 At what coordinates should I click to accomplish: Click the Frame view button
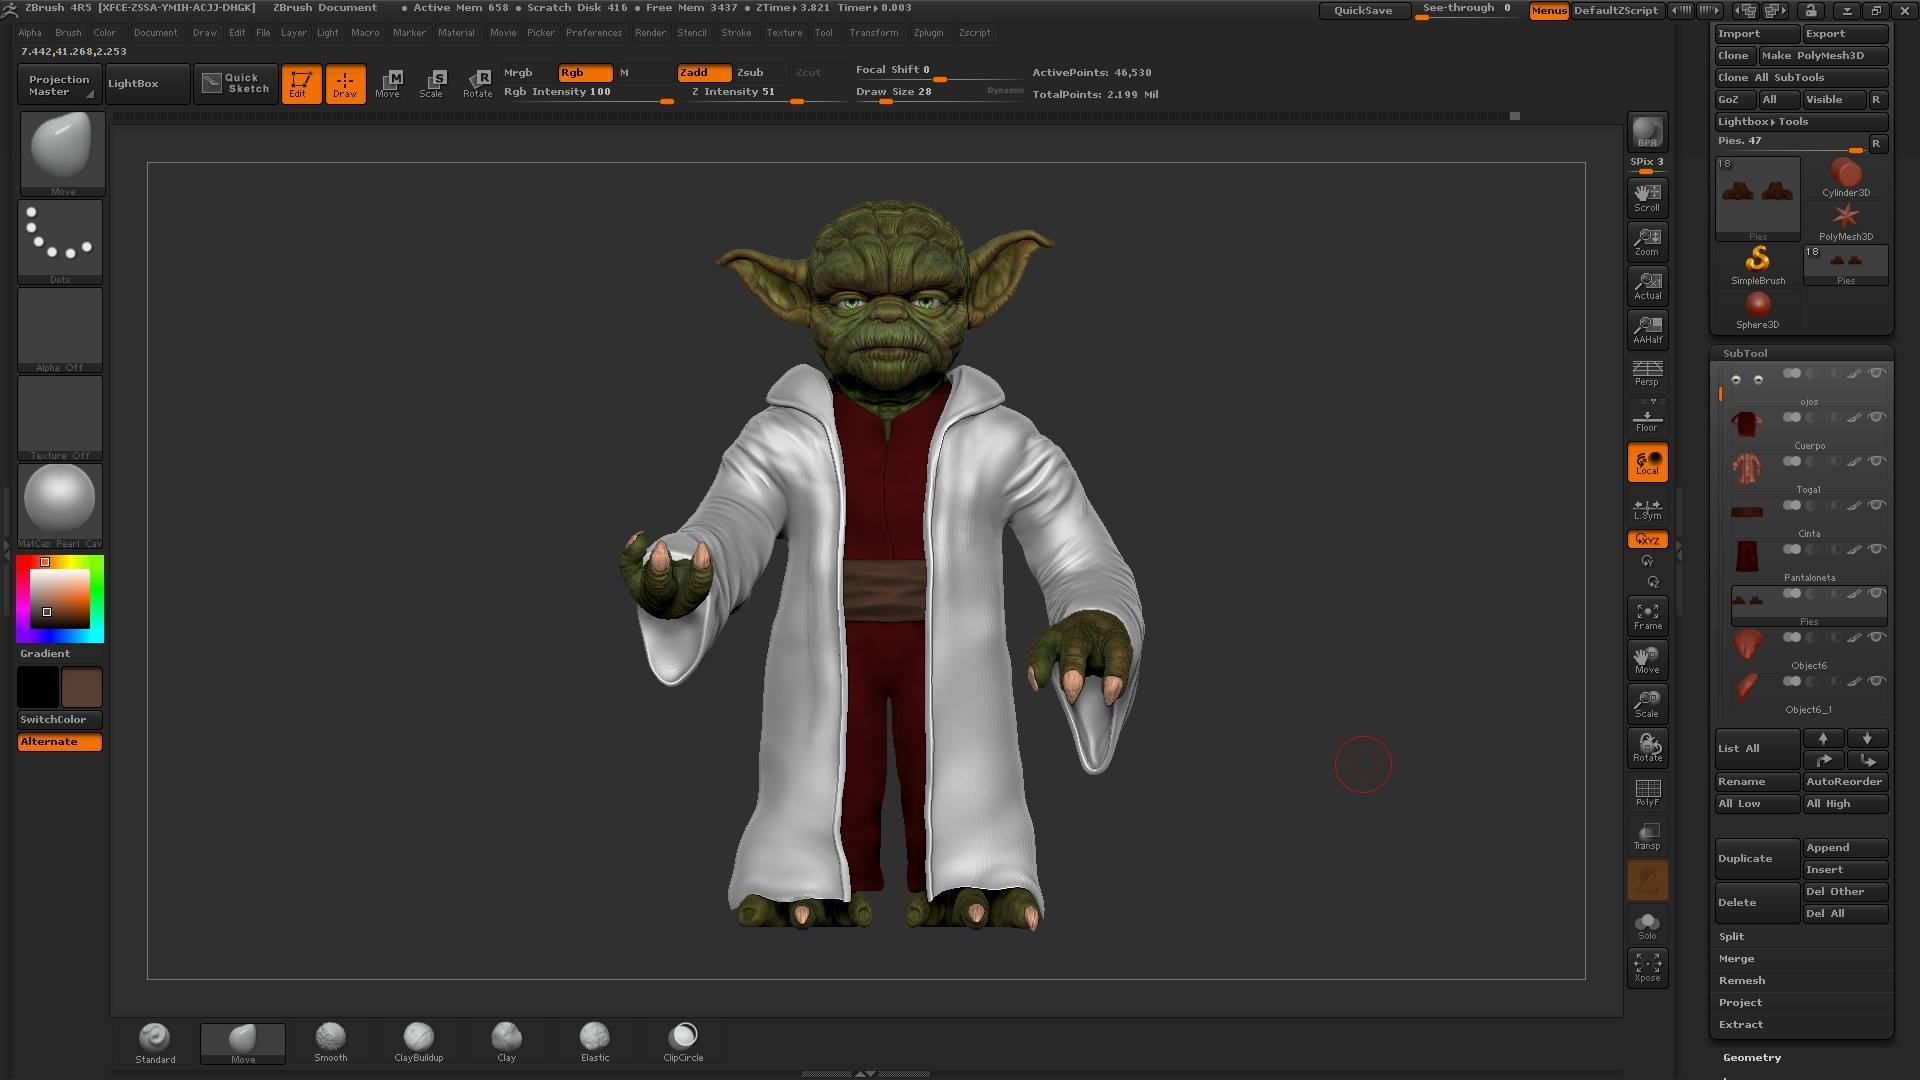click(1647, 616)
